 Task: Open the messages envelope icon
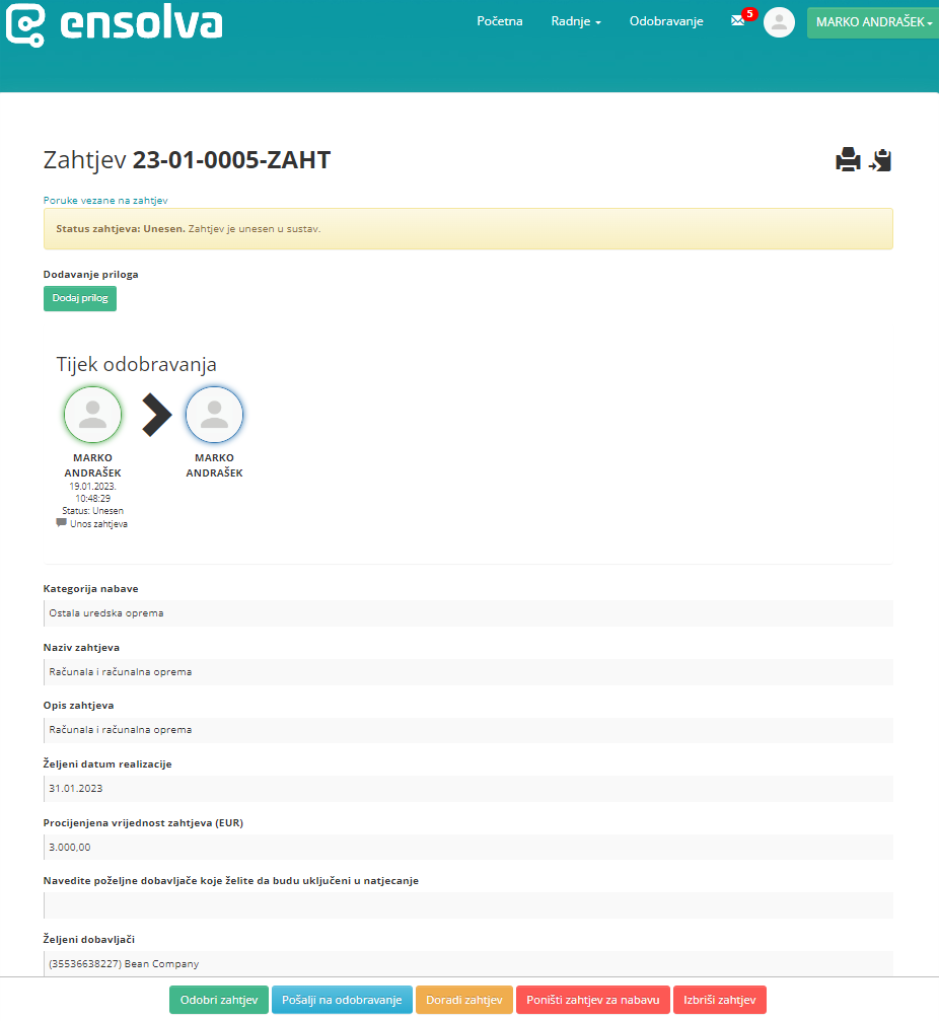(738, 21)
